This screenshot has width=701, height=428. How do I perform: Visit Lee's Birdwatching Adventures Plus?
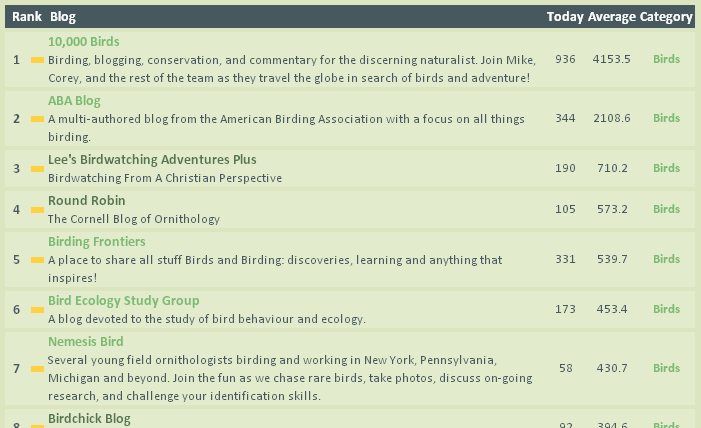(152, 160)
